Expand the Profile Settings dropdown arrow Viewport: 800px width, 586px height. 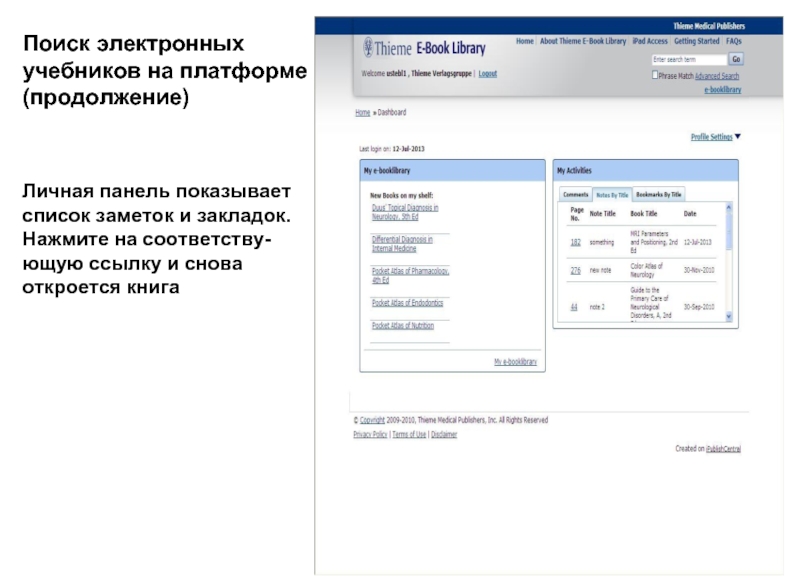(x=737, y=136)
